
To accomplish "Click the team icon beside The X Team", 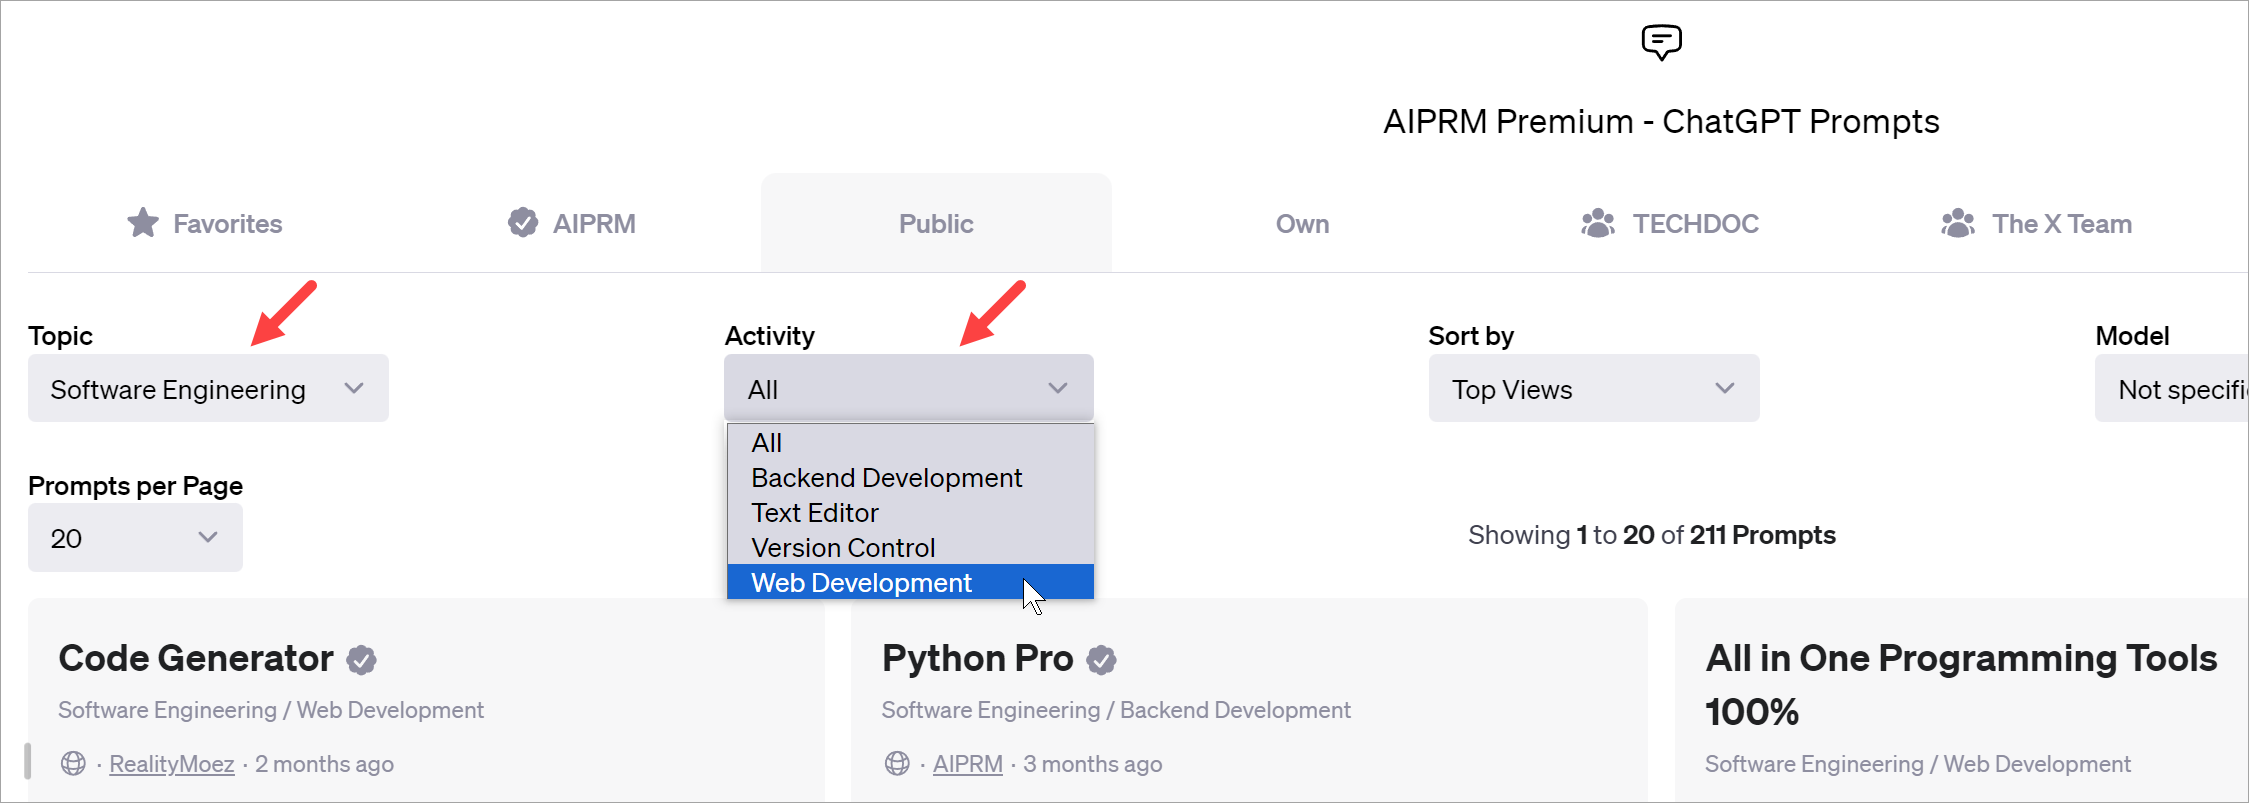I will point(1957,223).
